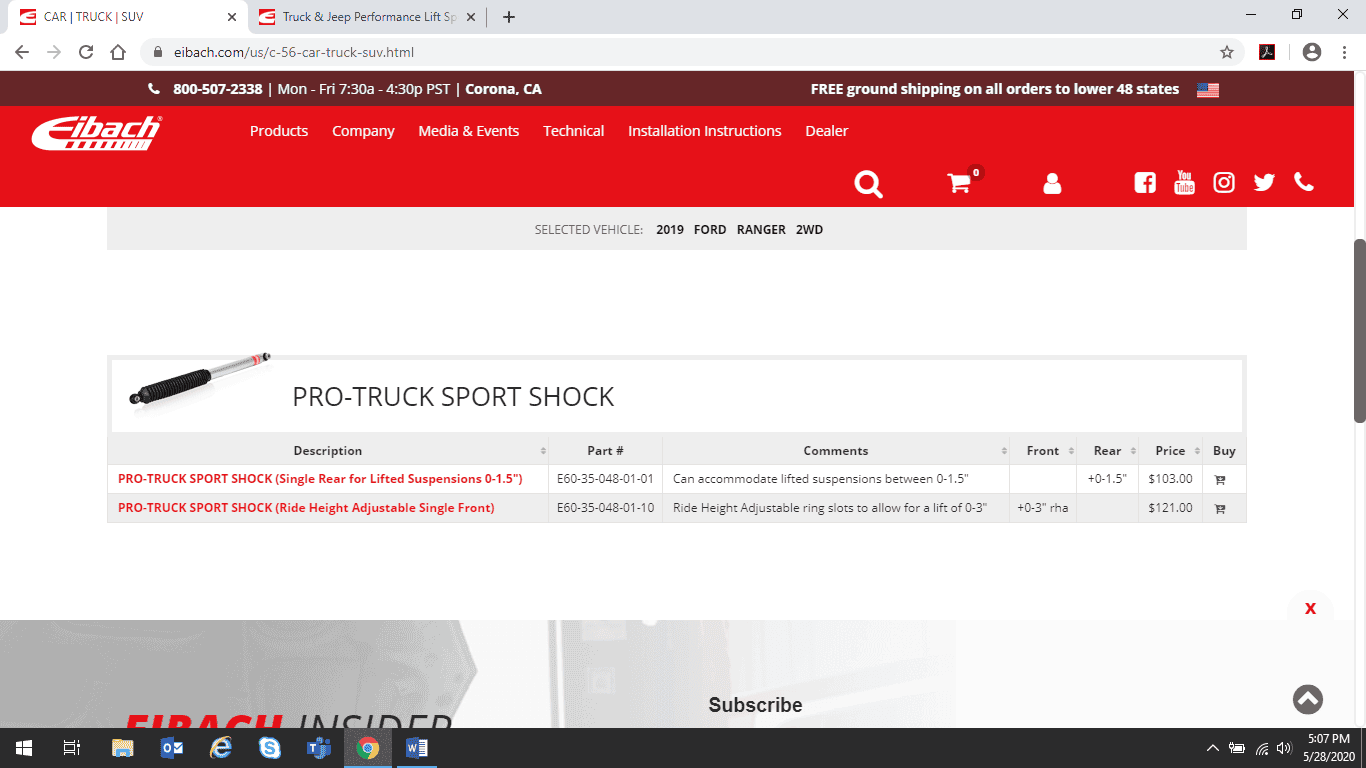Screen dimensions: 1366x768
Task: Open the Single Rear for Lifted Suspensions link
Action: pyautogui.click(x=320, y=479)
